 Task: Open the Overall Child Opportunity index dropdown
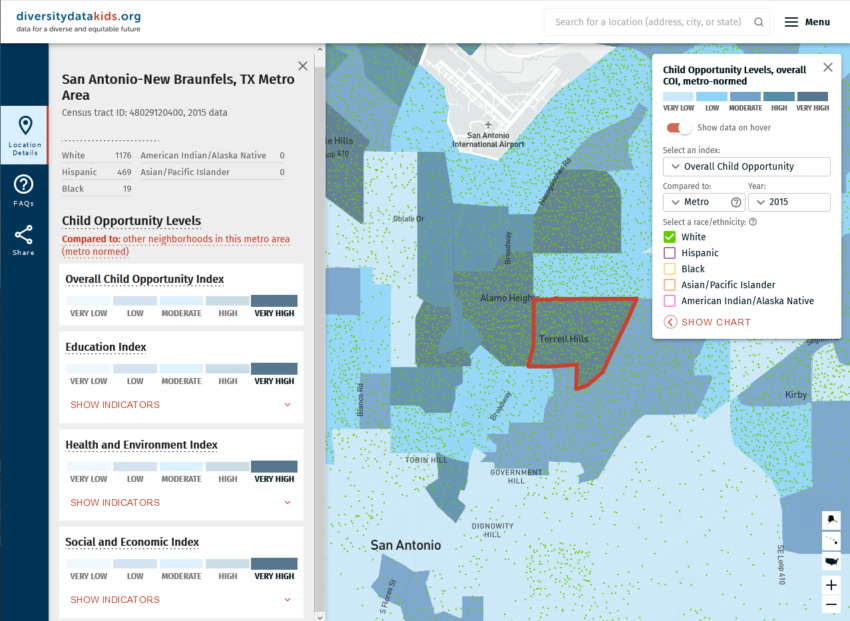(746, 166)
